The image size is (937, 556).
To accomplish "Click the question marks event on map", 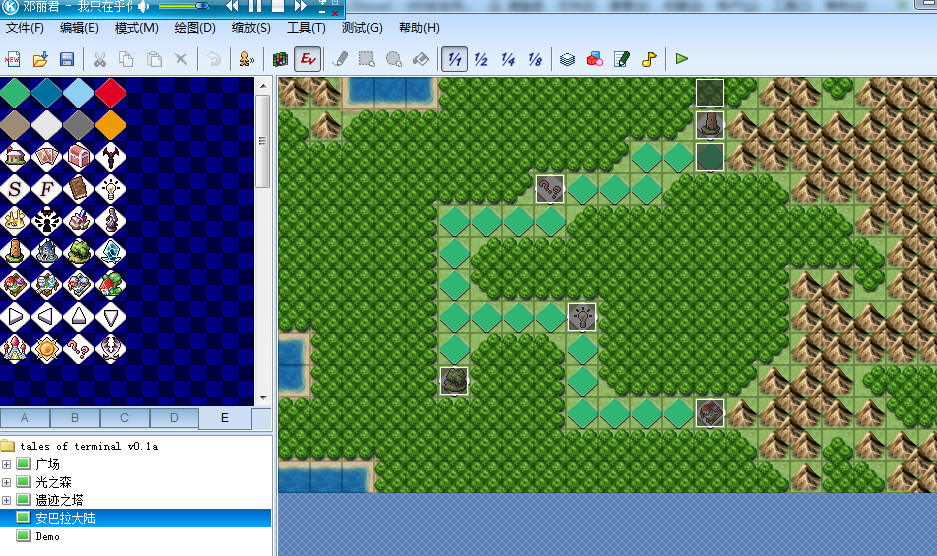I will tap(550, 190).
